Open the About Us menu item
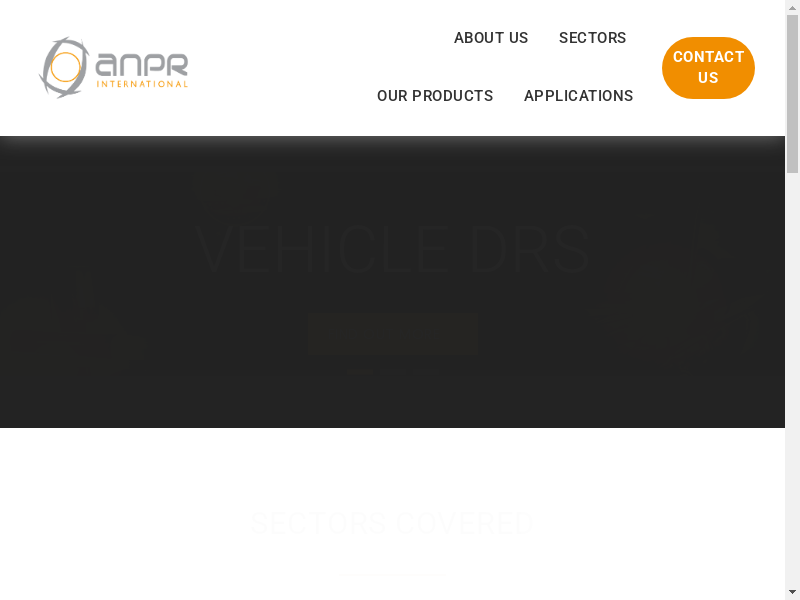 [491, 38]
